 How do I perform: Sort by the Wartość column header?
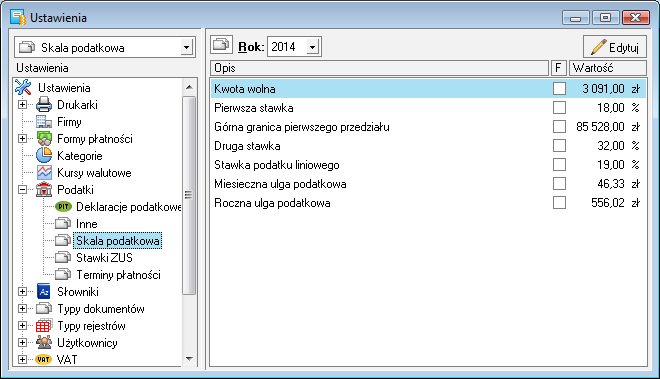(x=608, y=68)
